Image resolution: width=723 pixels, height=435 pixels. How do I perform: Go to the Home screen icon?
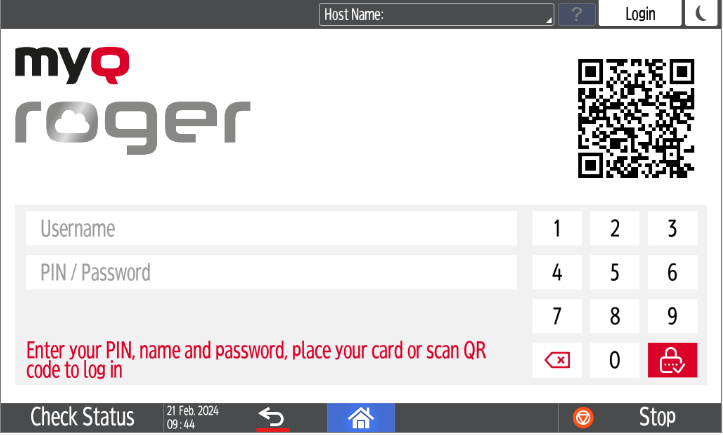click(x=361, y=418)
